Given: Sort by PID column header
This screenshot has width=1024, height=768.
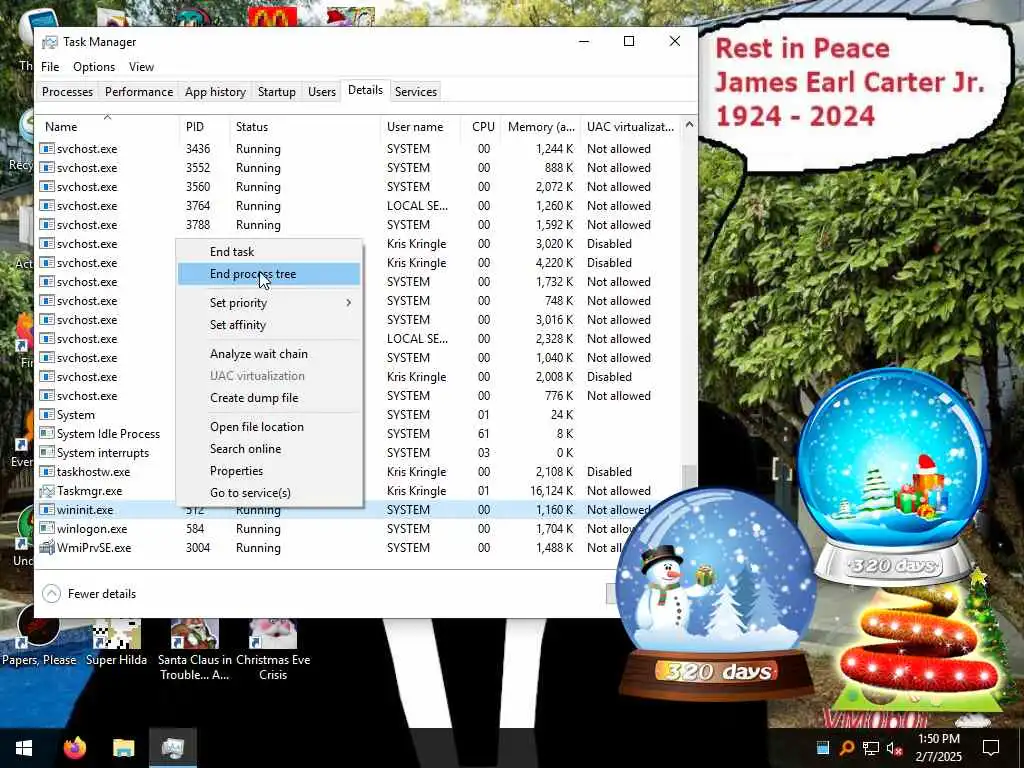Looking at the screenshot, I should [x=204, y=127].
